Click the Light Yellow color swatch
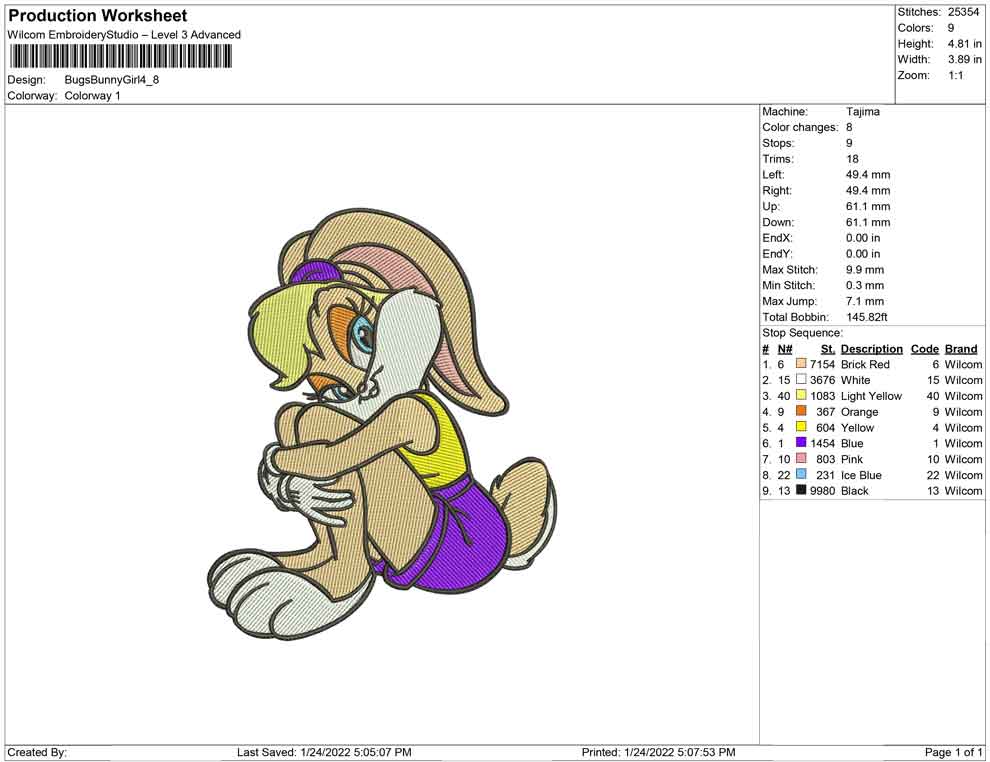Image resolution: width=990 pixels, height=762 pixels. (801, 395)
